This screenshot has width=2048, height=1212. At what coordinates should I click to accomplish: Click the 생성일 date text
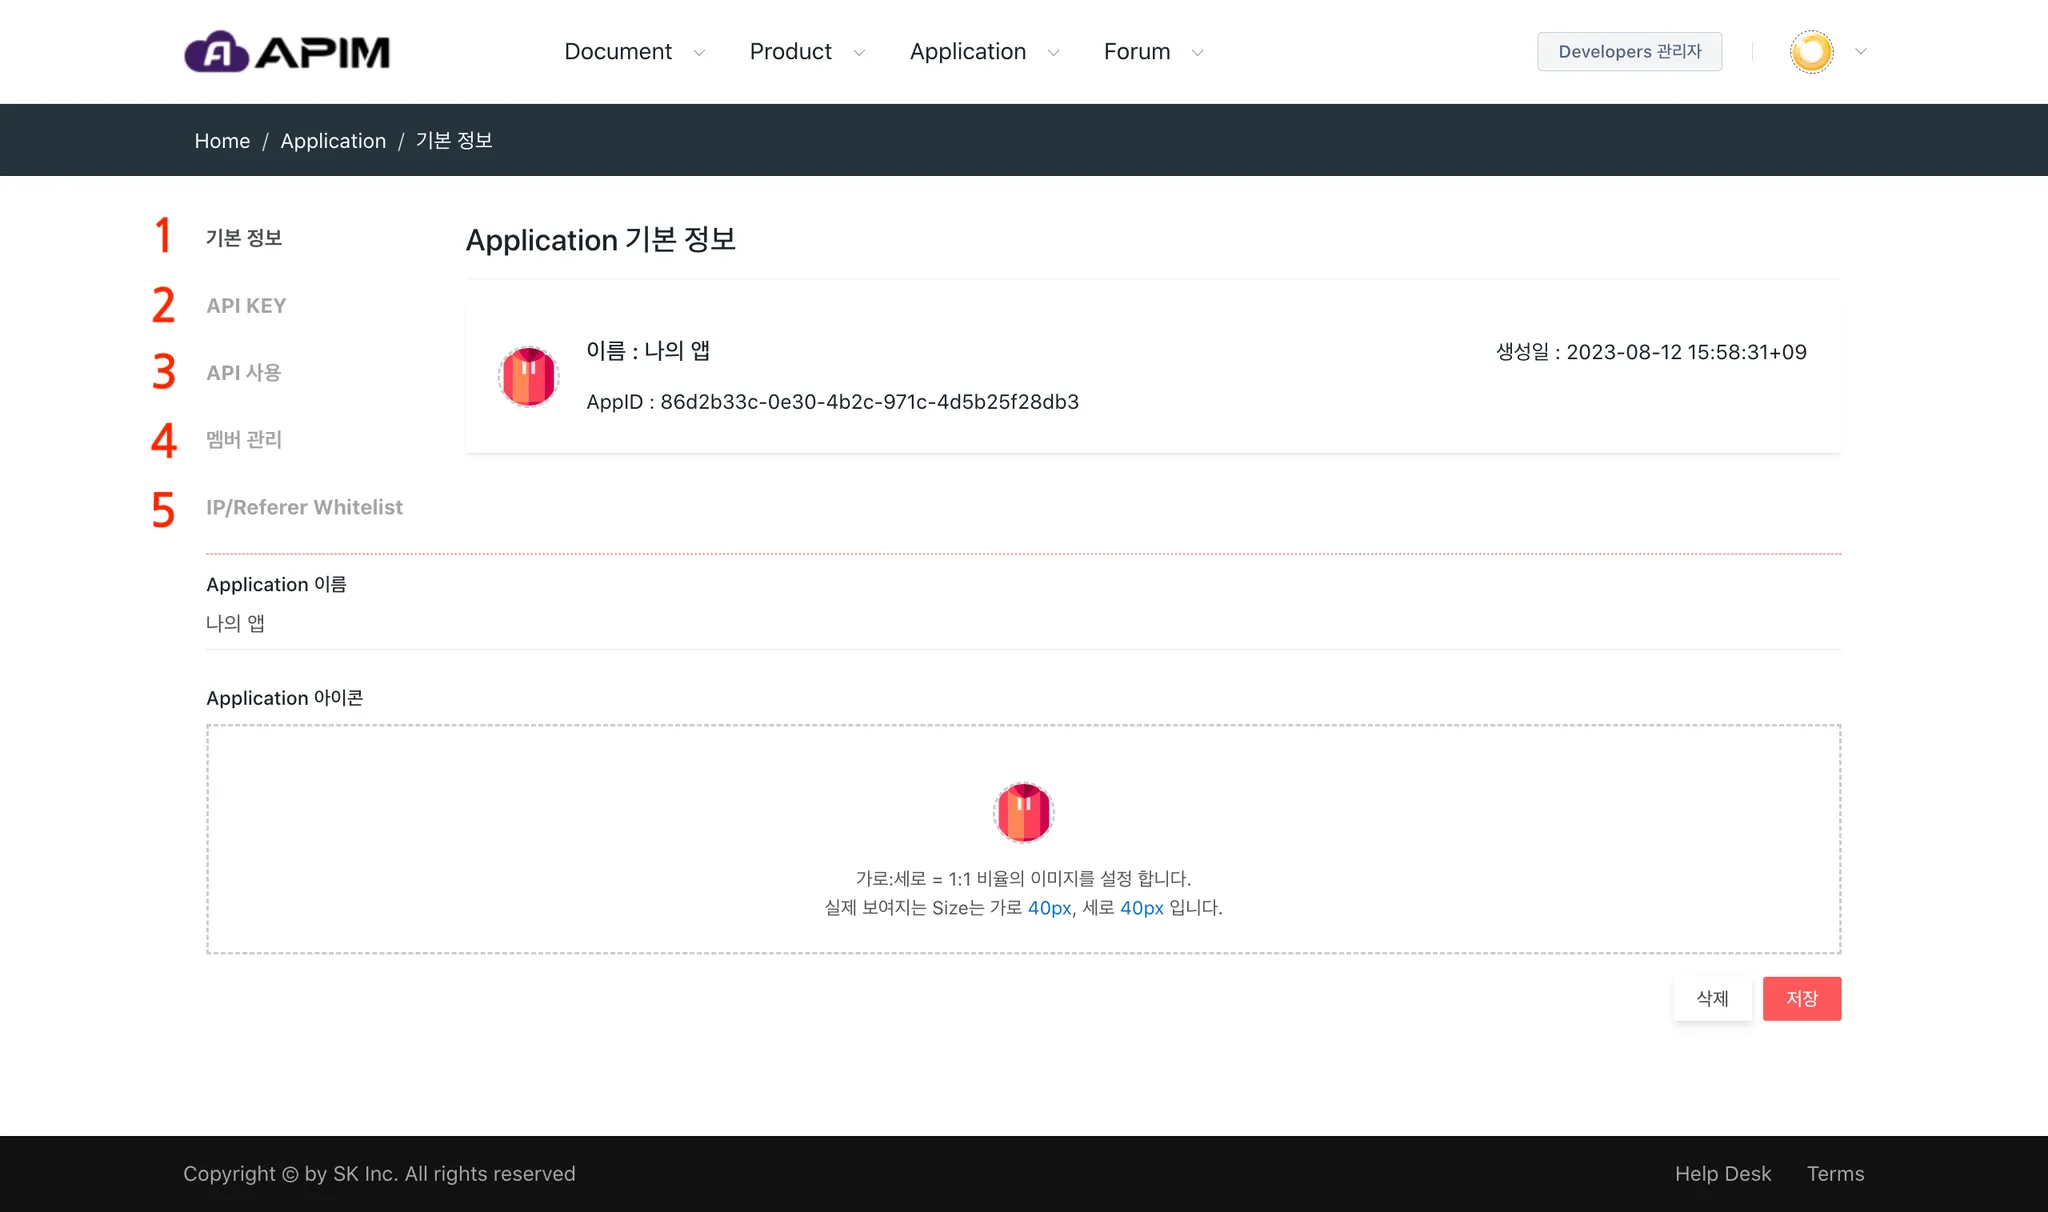(1651, 352)
